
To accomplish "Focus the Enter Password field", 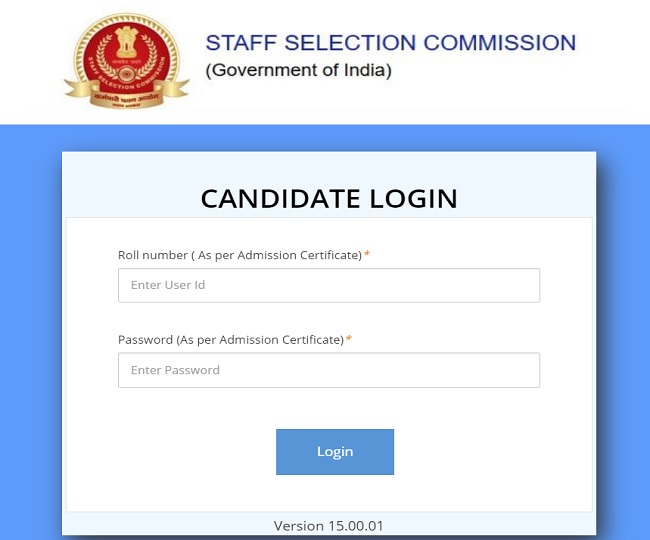I will click(x=328, y=370).
